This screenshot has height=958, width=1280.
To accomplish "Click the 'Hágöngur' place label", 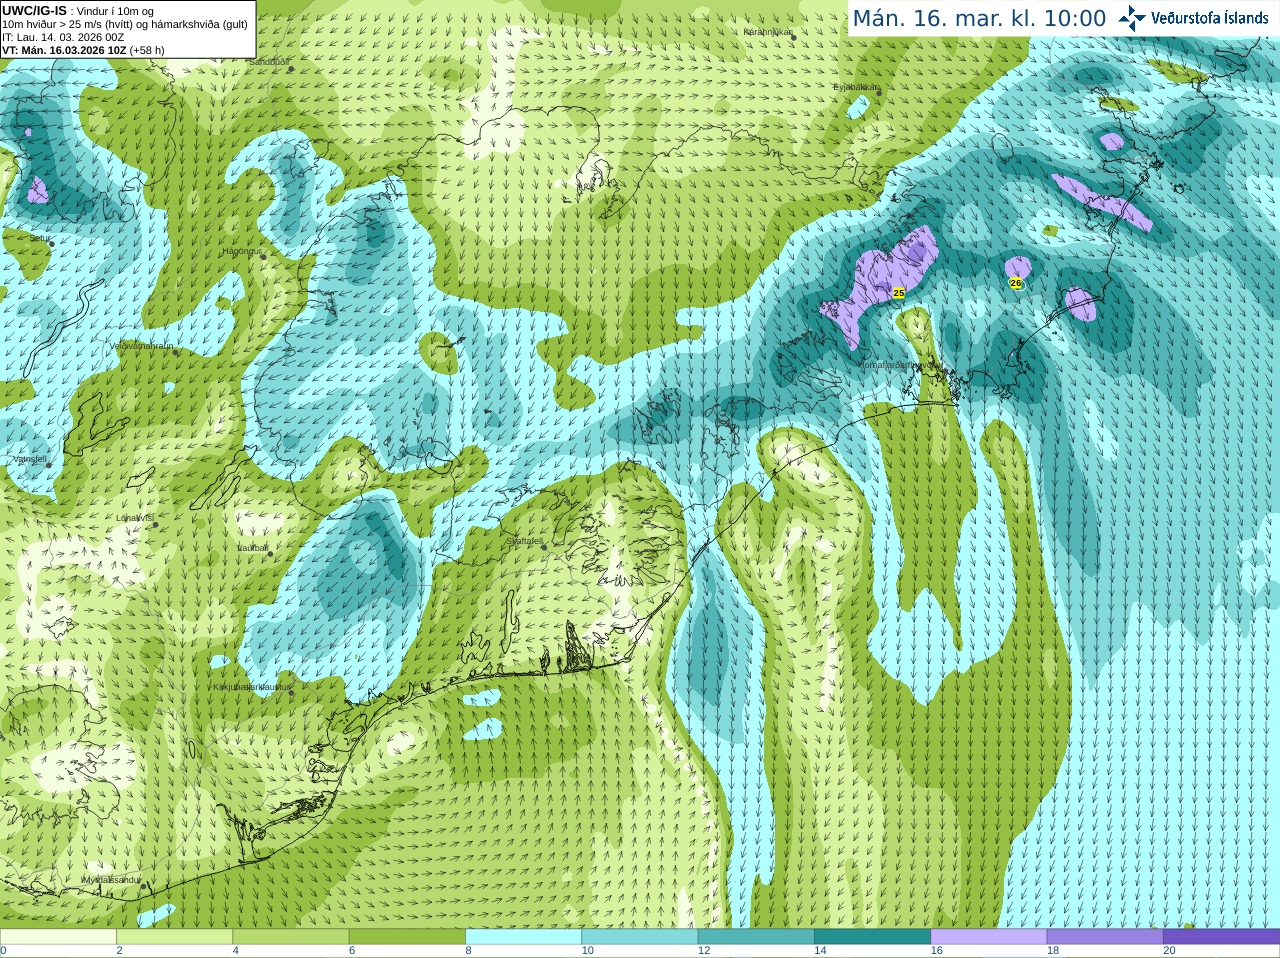I will pos(242,251).
